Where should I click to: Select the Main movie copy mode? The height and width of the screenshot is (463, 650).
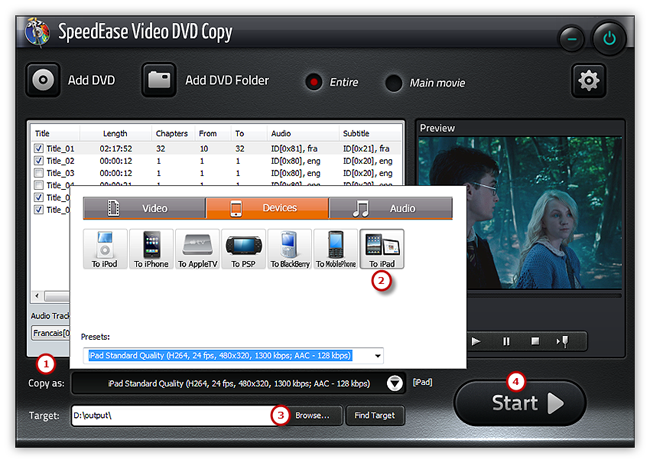click(x=393, y=82)
